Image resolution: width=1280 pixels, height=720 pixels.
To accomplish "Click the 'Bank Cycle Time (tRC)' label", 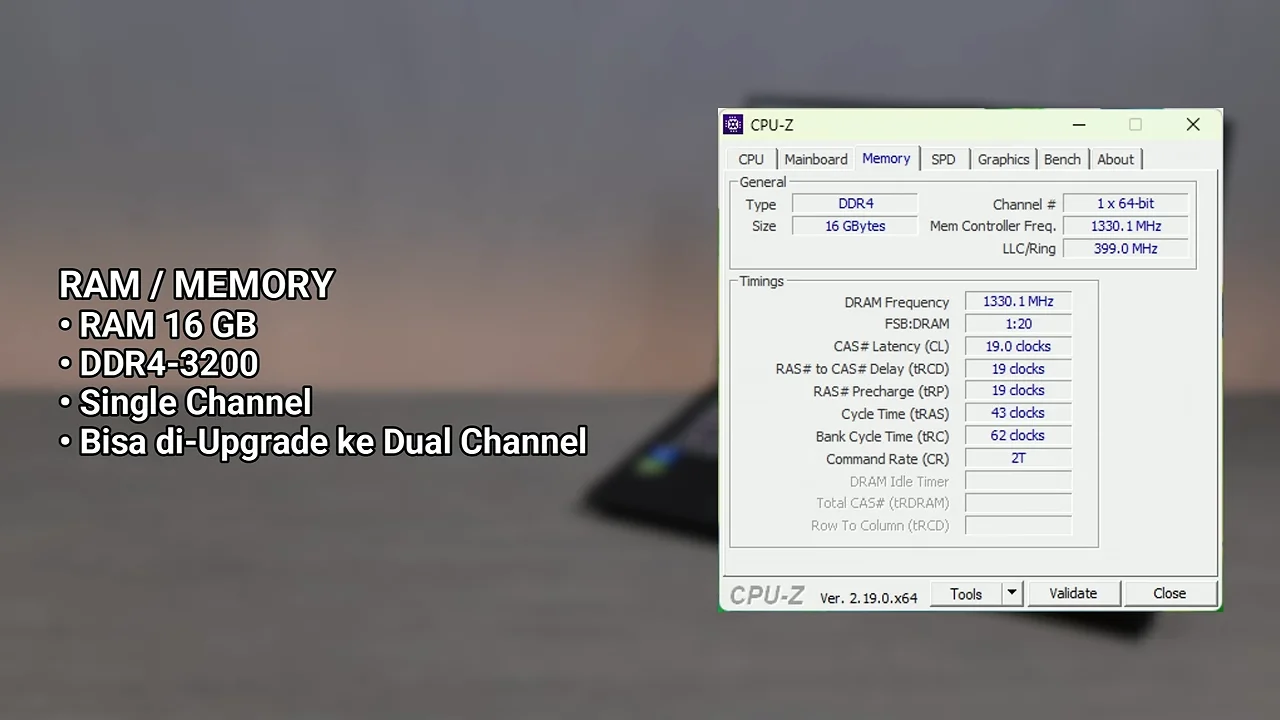I will (x=882, y=436).
